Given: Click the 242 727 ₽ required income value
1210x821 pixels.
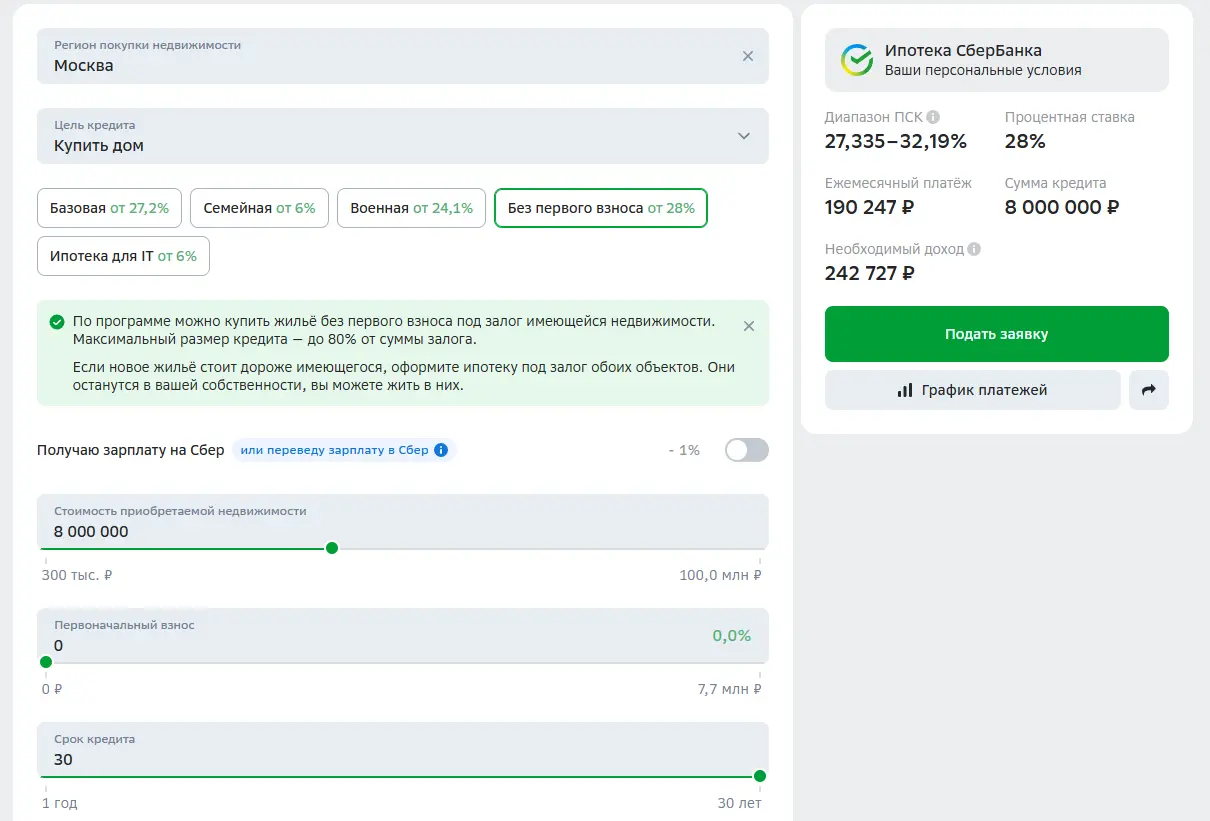Looking at the screenshot, I should 869,273.
